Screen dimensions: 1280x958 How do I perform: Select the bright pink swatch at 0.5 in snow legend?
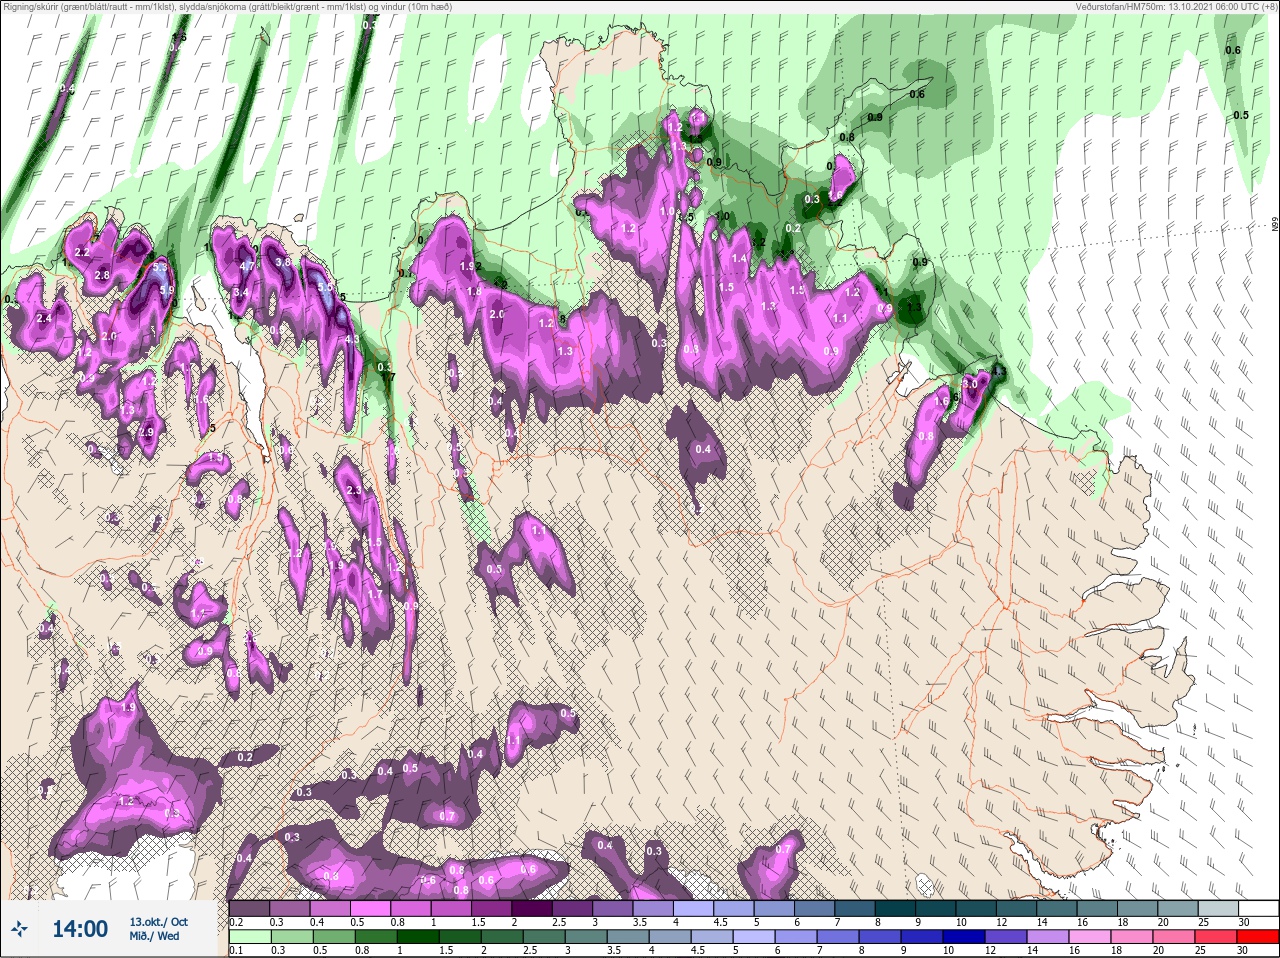click(371, 907)
